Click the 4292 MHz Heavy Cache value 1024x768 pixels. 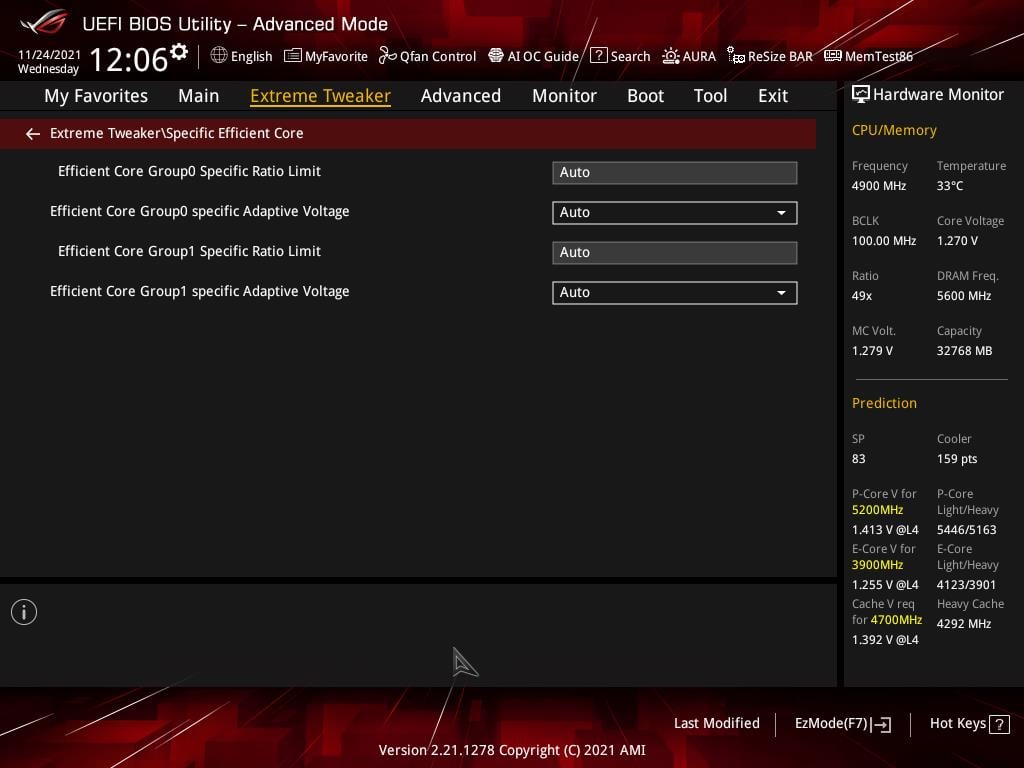[964, 624]
